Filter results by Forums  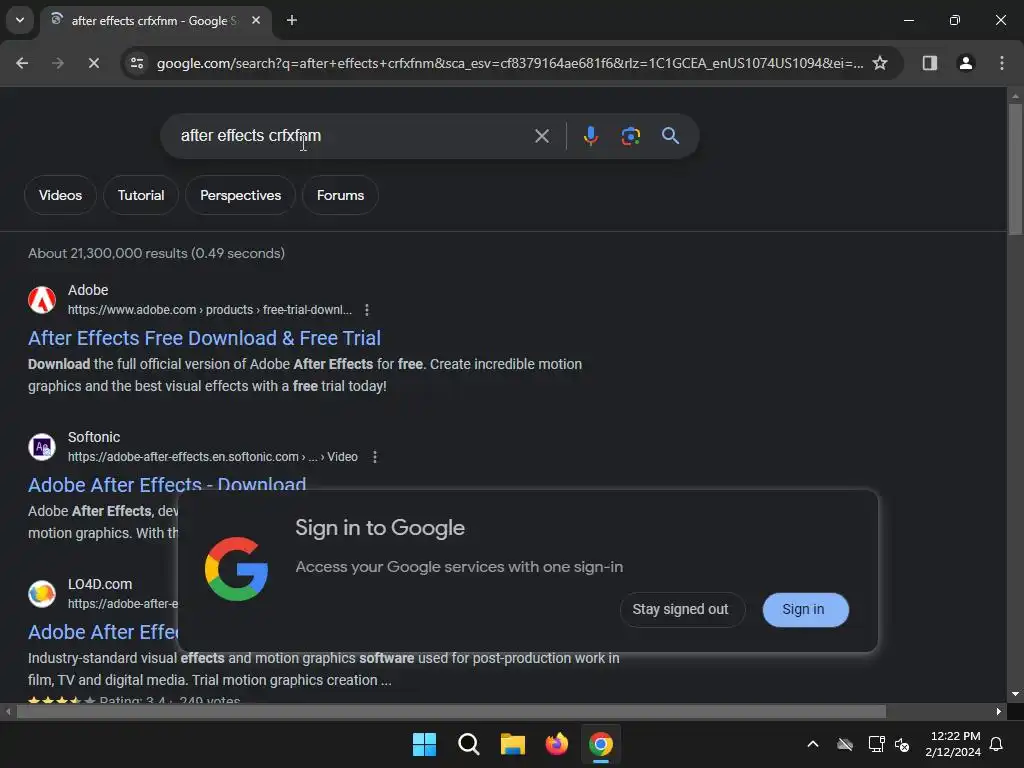pos(340,195)
